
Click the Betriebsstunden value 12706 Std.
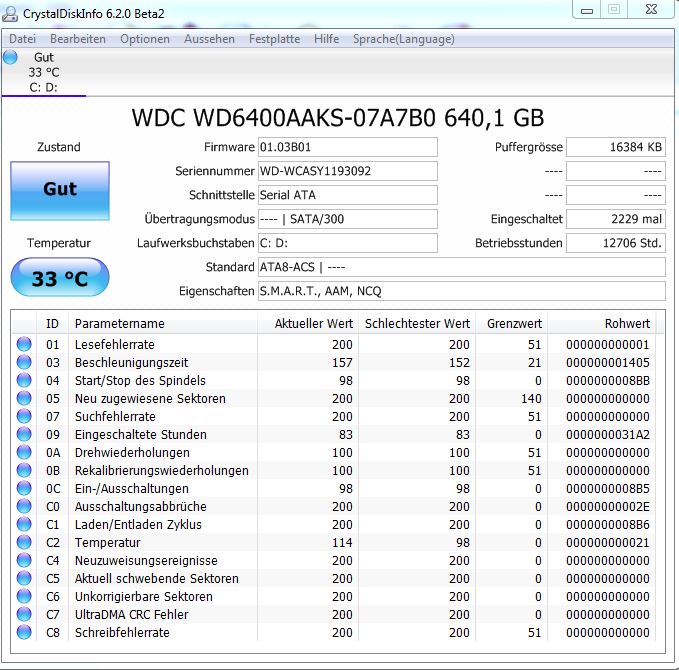click(616, 243)
